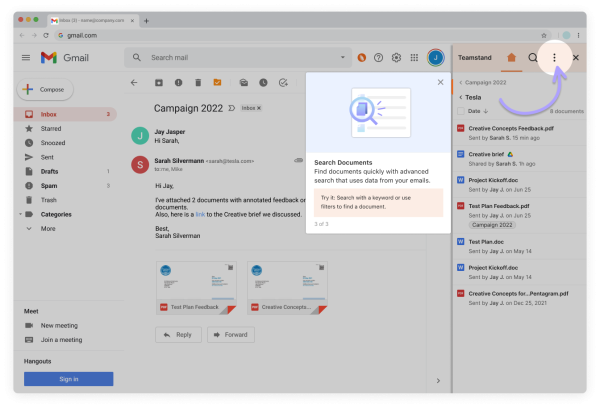Open Project Kickoff.doc sent Jun 25
600x408 pixels.
tap(519, 184)
